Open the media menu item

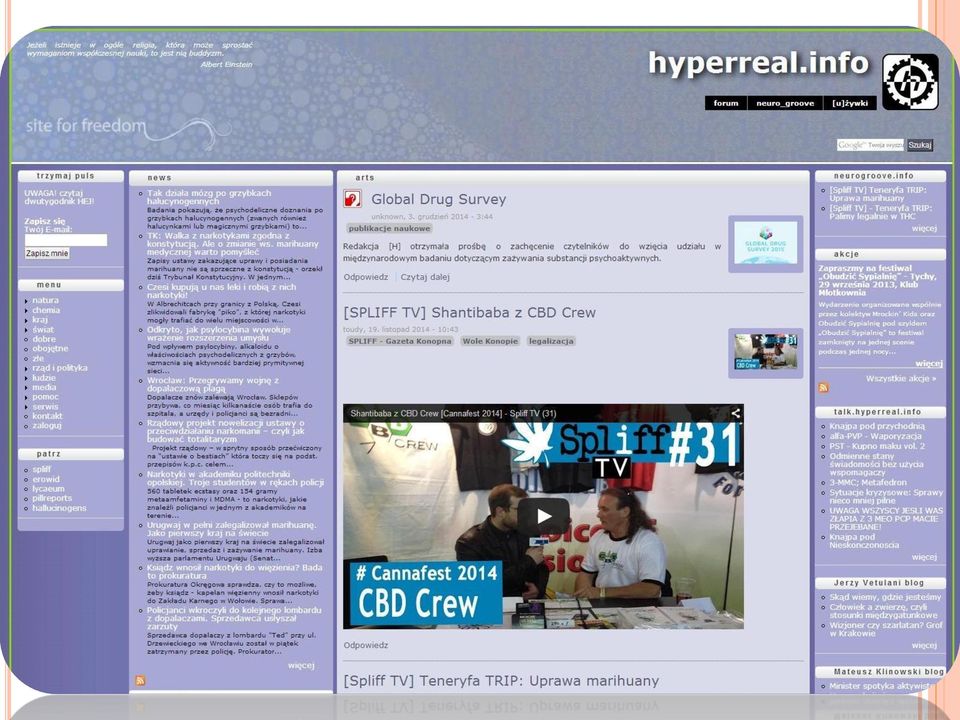(x=44, y=387)
